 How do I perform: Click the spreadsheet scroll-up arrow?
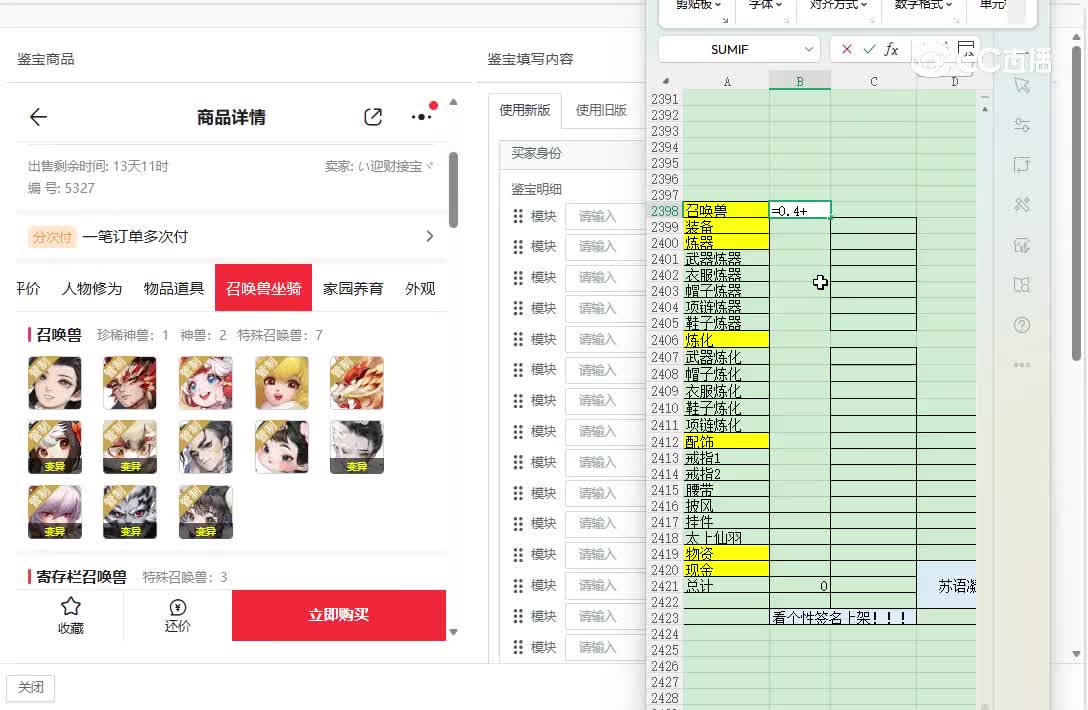985,109
